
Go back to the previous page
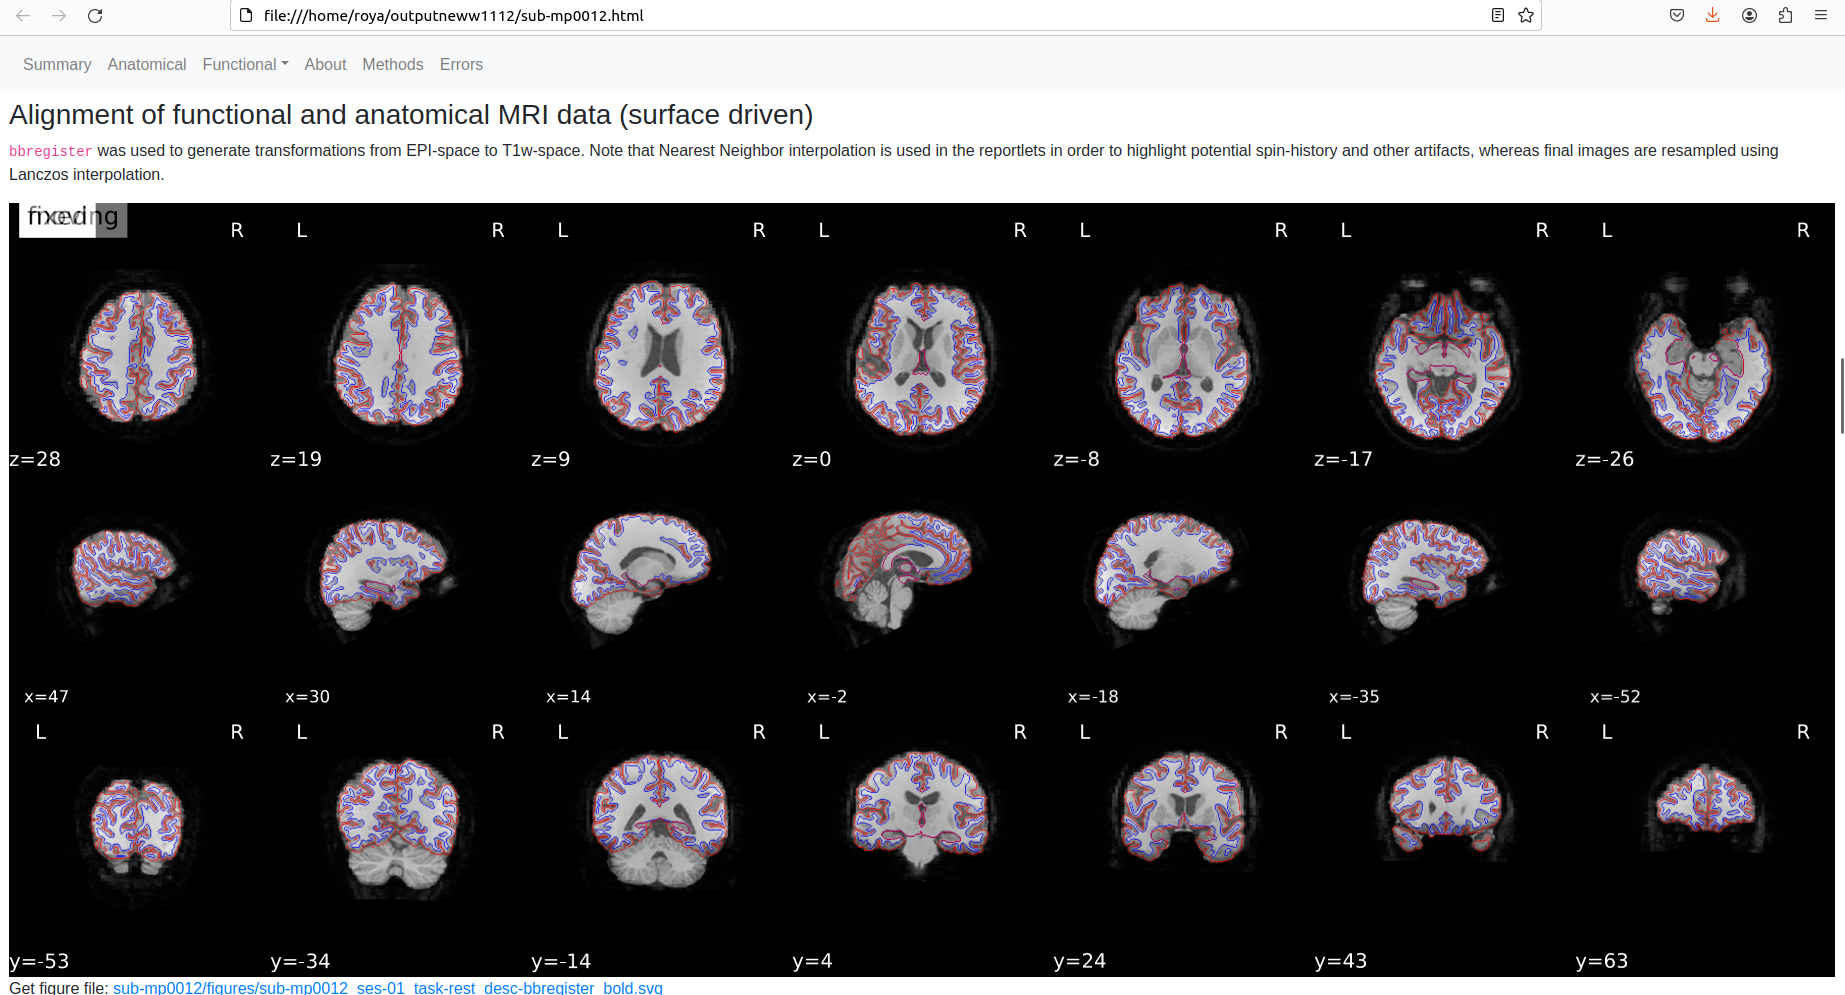(x=23, y=16)
